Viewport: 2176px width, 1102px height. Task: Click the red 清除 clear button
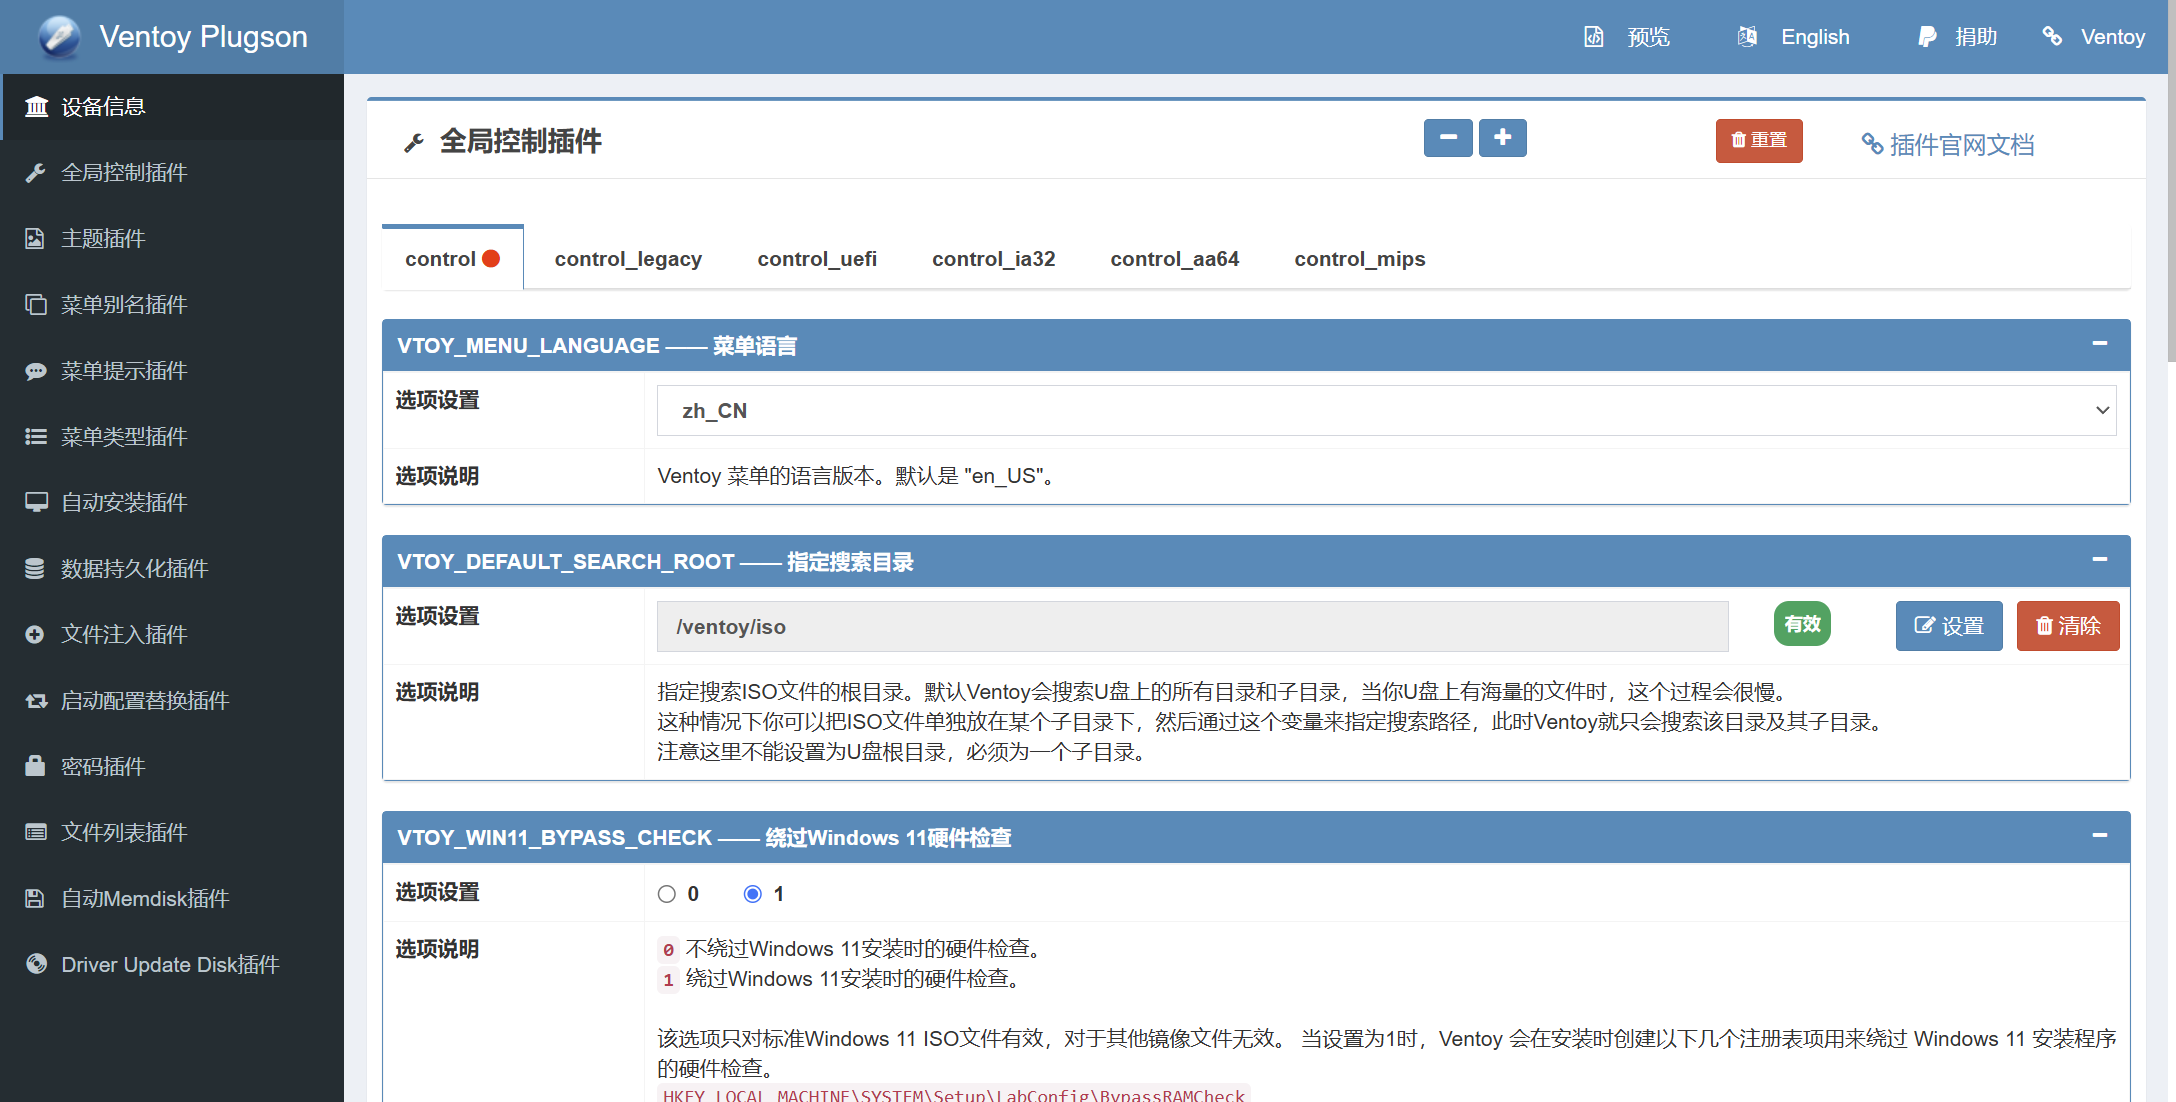2068,626
